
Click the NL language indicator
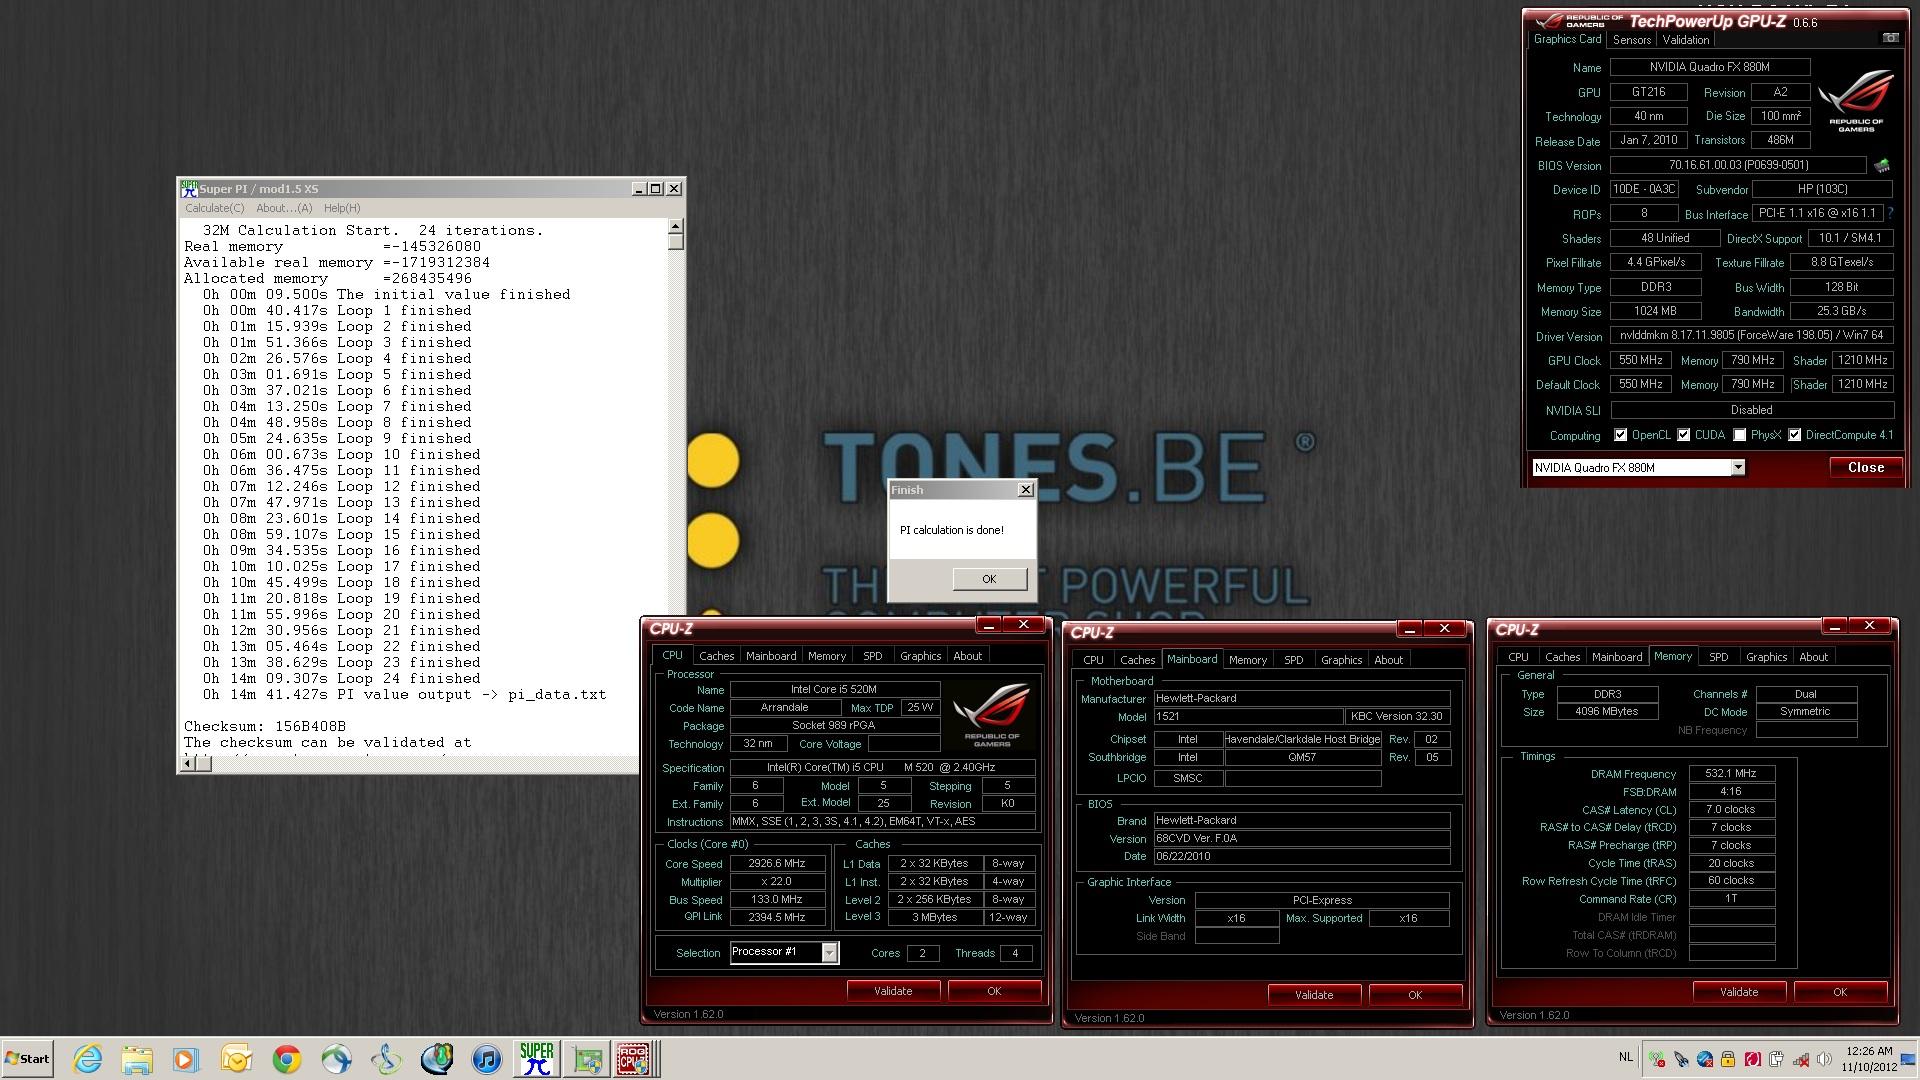point(1626,1057)
